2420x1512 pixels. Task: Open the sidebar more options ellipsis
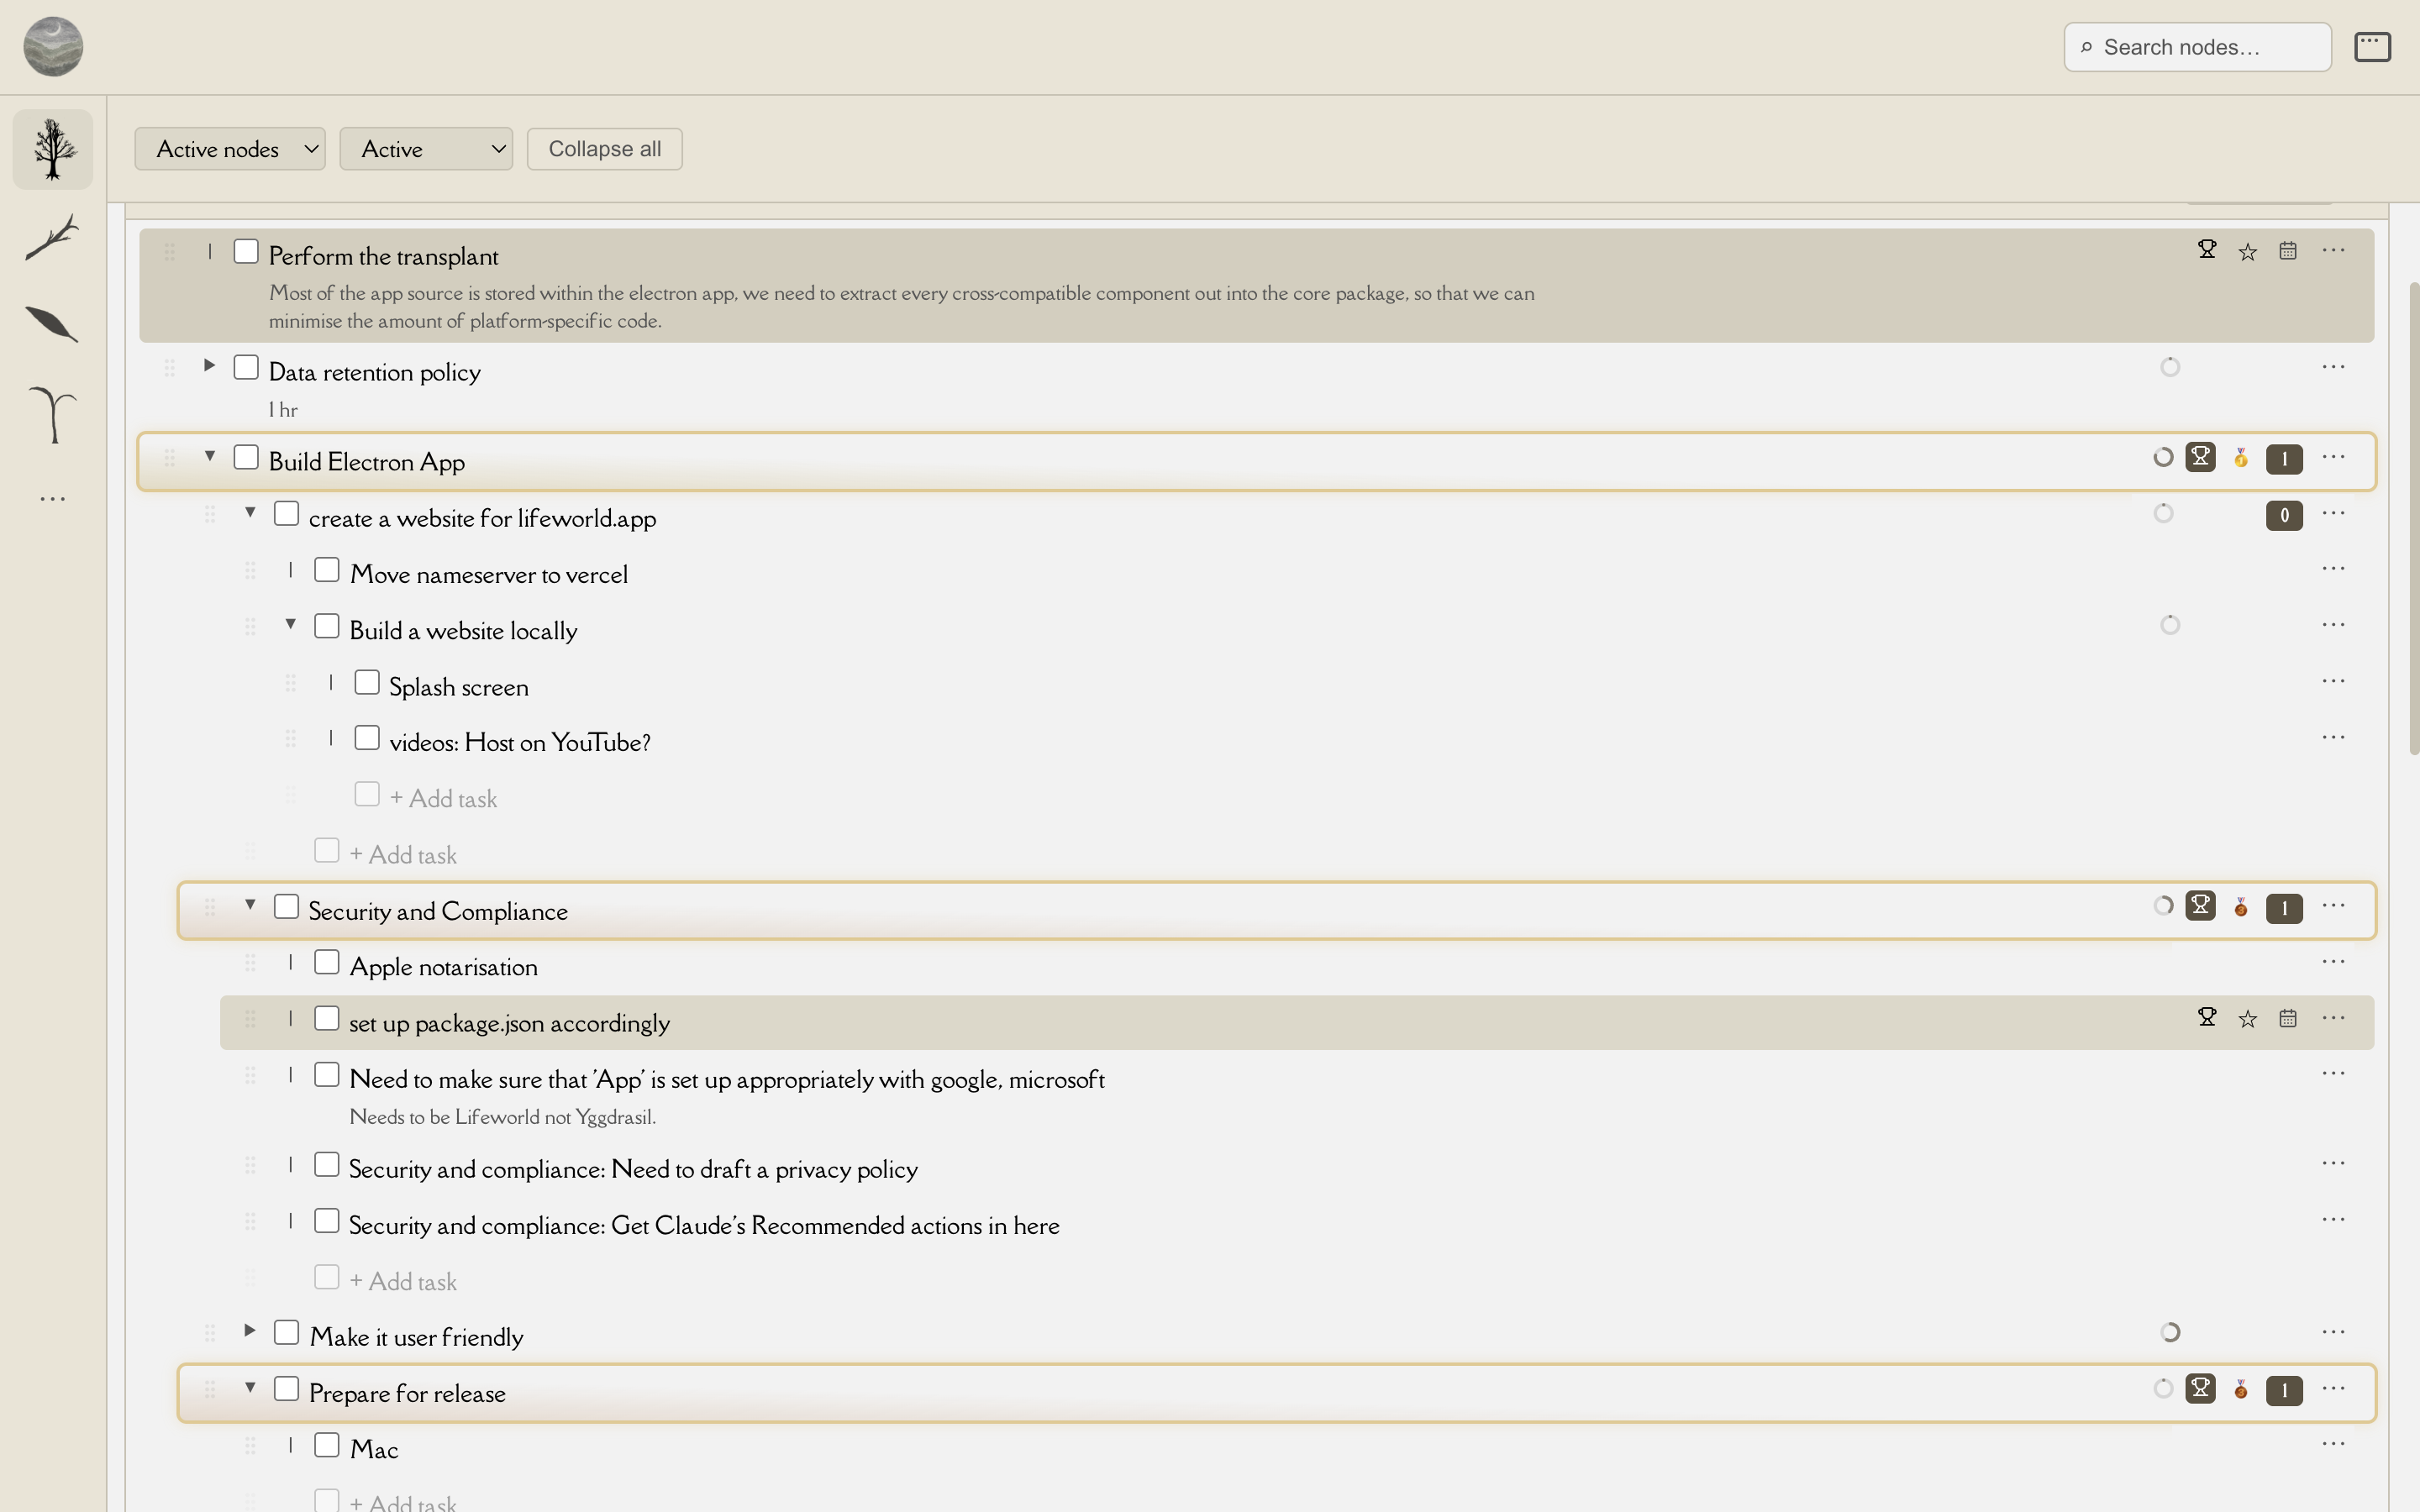[x=53, y=498]
